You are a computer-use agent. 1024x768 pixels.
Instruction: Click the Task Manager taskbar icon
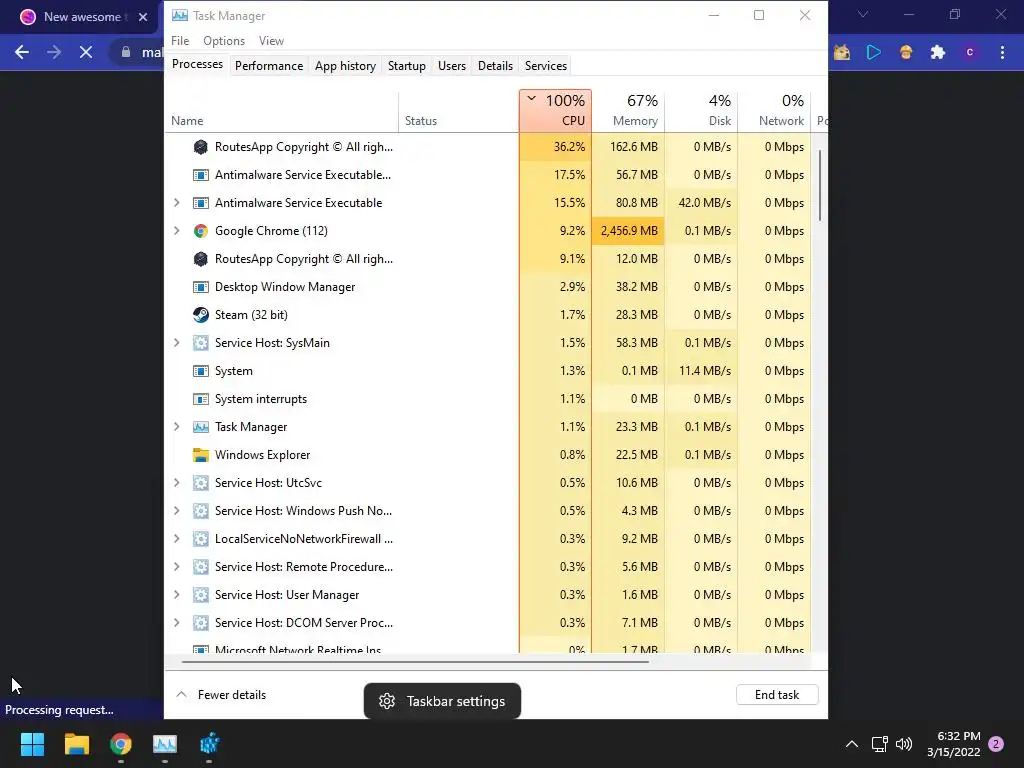coord(165,744)
